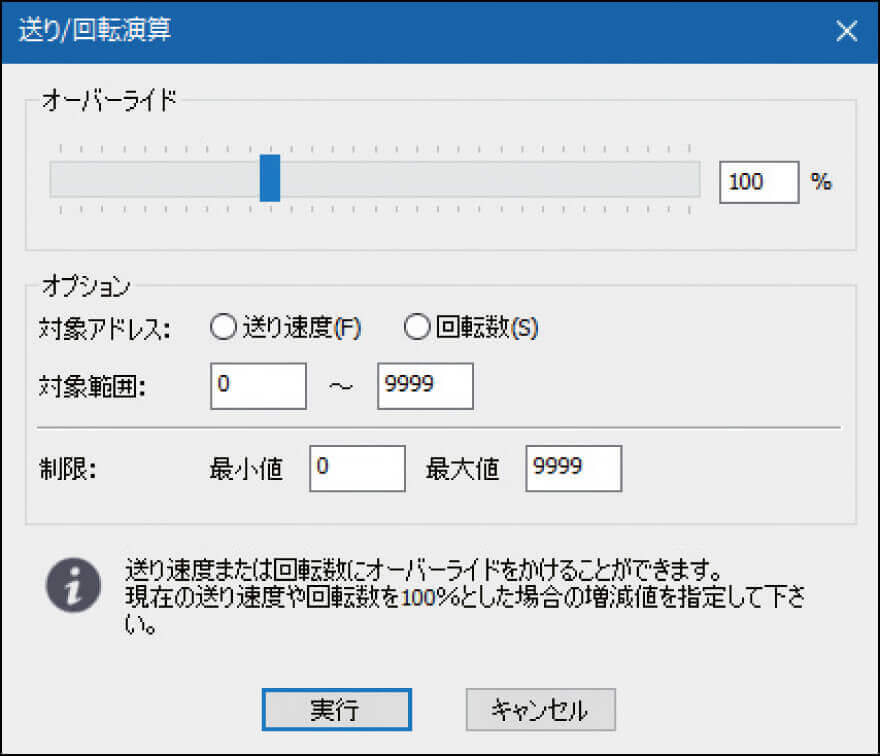Click the override percentage field showing 100
The width and height of the screenshot is (880, 756).
758,182
